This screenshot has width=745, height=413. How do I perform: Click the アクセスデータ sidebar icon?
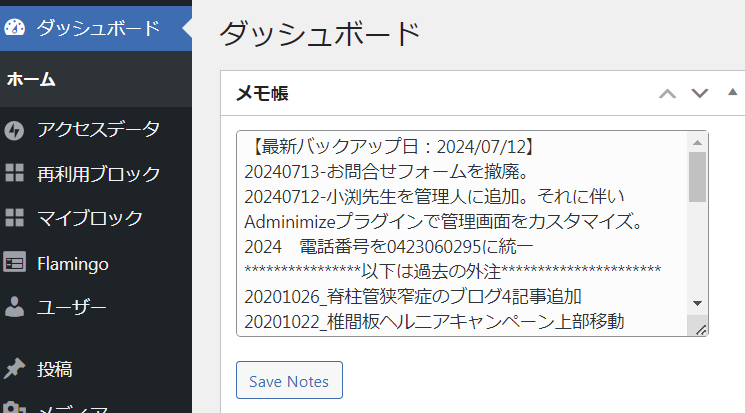tap(15, 130)
